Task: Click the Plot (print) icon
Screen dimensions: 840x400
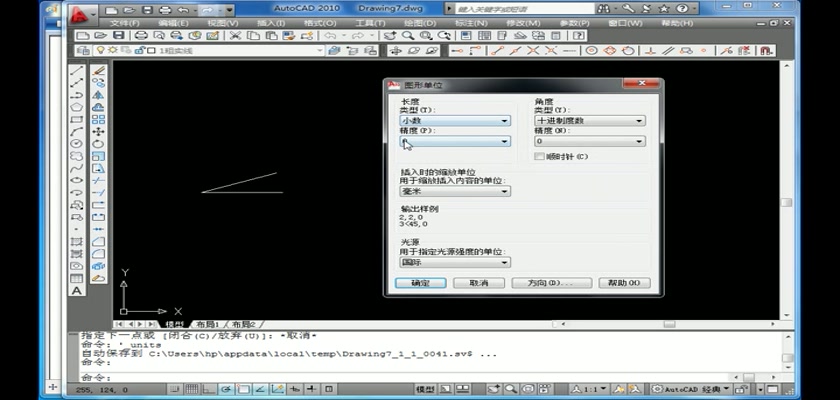Action: pos(141,35)
